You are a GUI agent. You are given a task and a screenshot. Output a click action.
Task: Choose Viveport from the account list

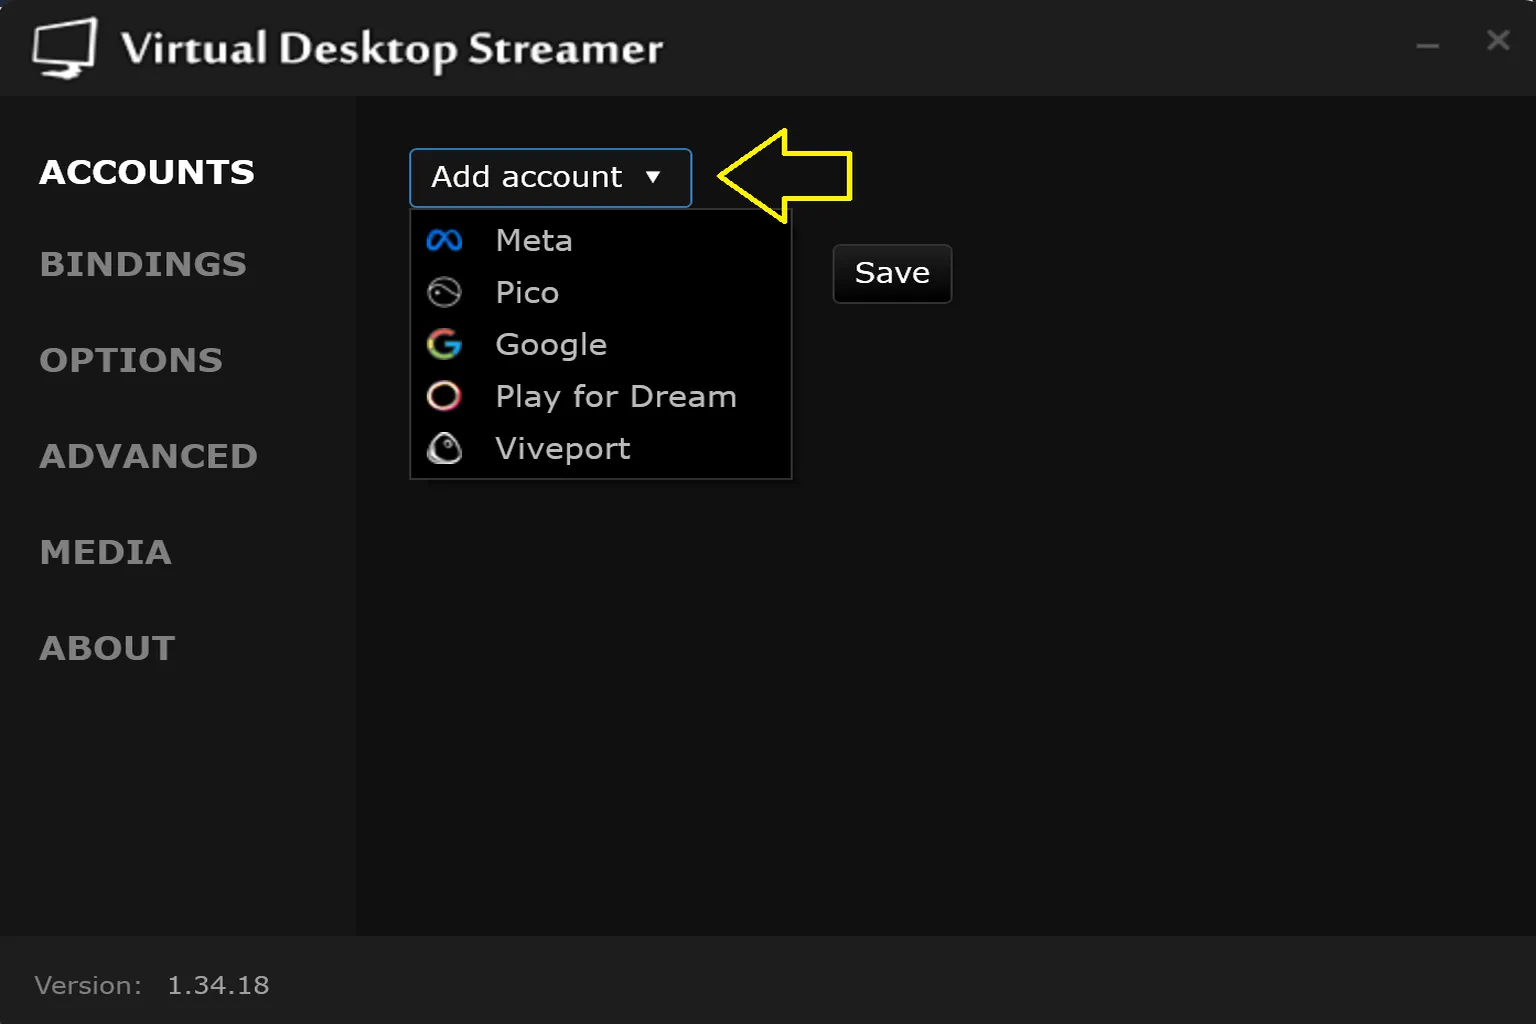[601, 448]
